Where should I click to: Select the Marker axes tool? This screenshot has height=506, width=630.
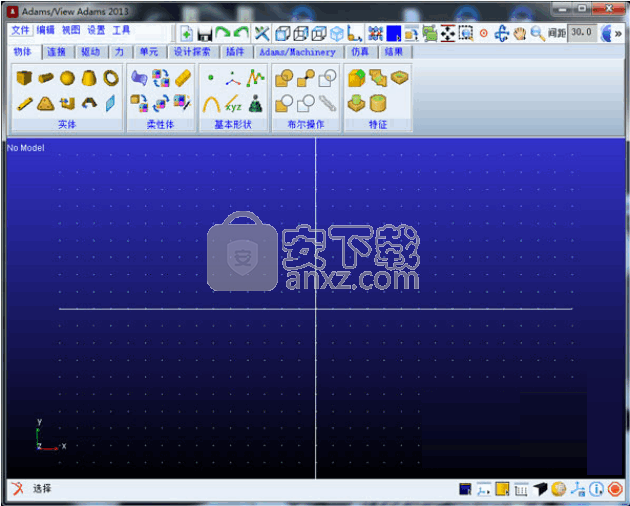point(233,78)
